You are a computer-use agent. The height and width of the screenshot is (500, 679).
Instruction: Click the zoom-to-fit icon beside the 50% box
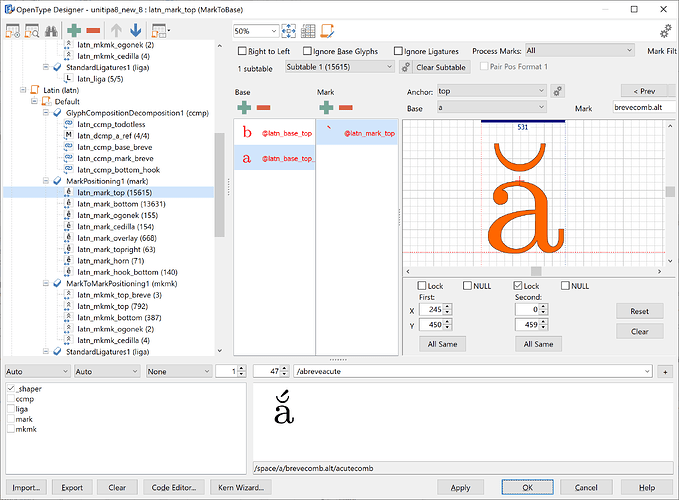point(290,31)
